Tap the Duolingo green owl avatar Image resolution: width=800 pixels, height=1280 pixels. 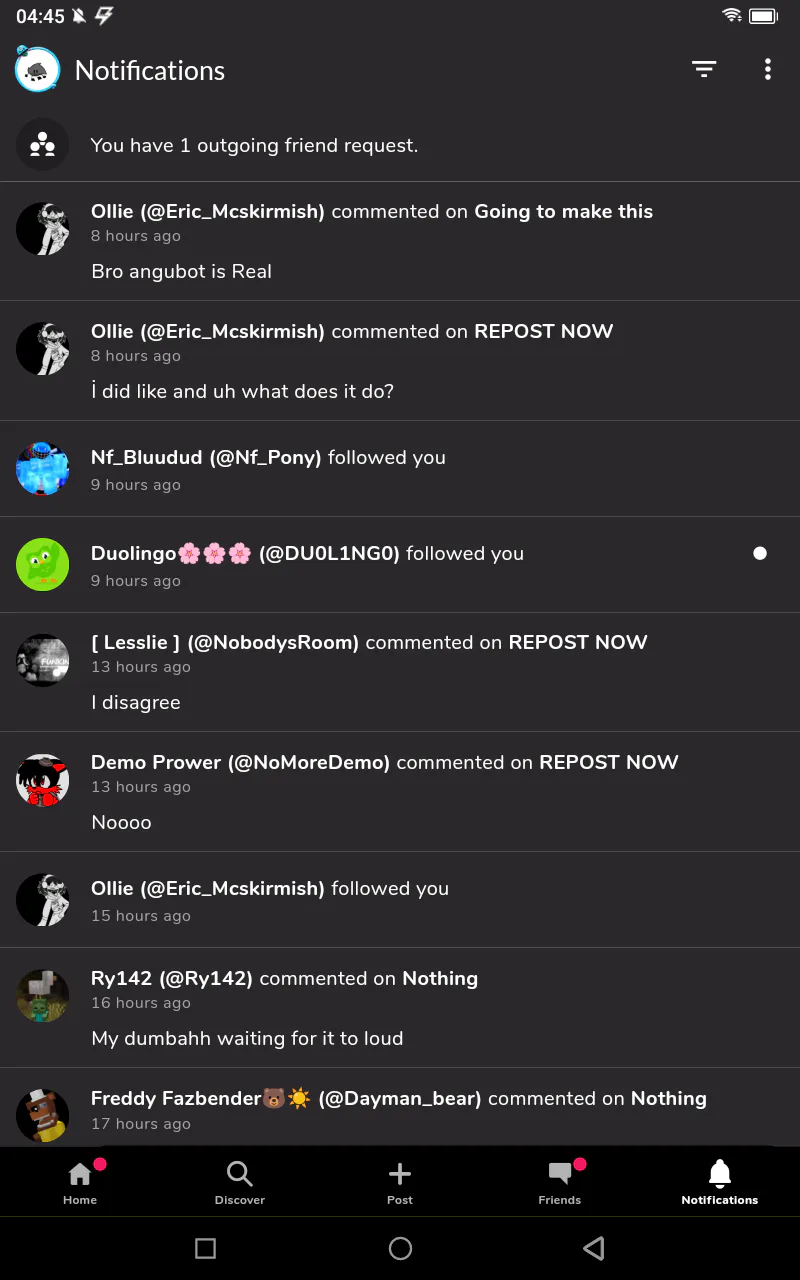42,565
